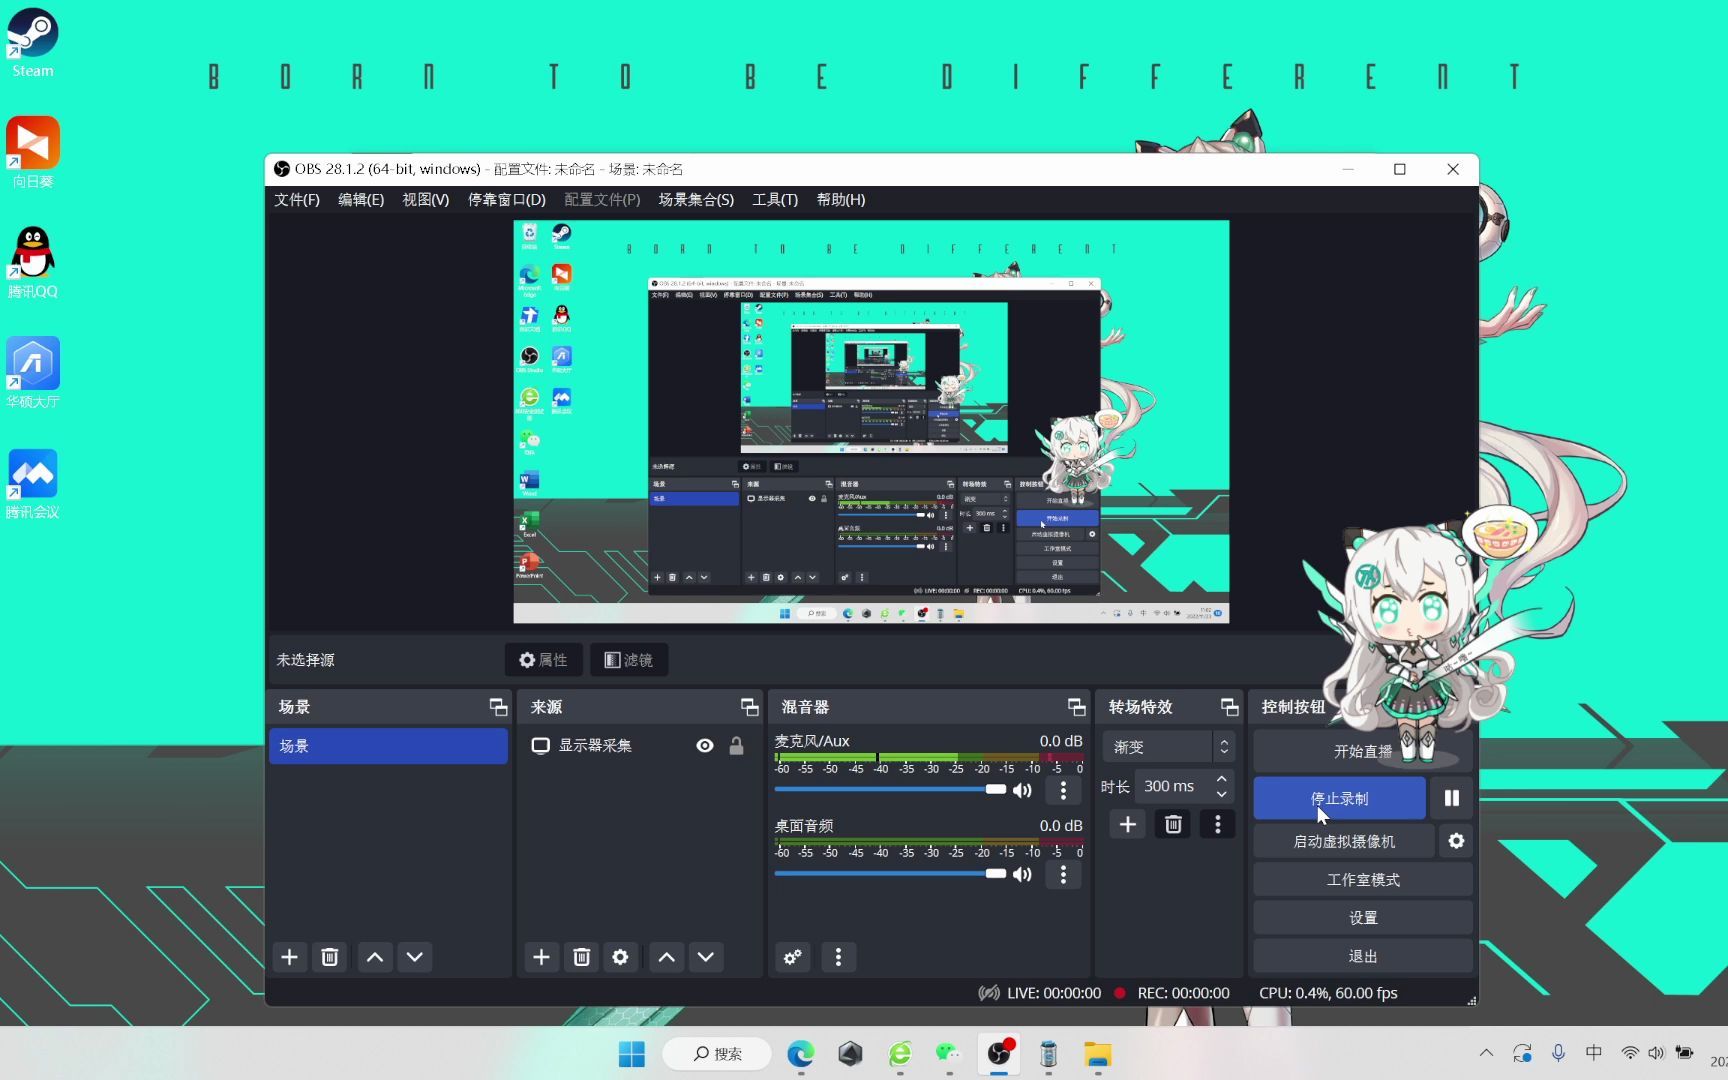
Task: Pop out the 来源 dock panel
Action: click(x=749, y=707)
